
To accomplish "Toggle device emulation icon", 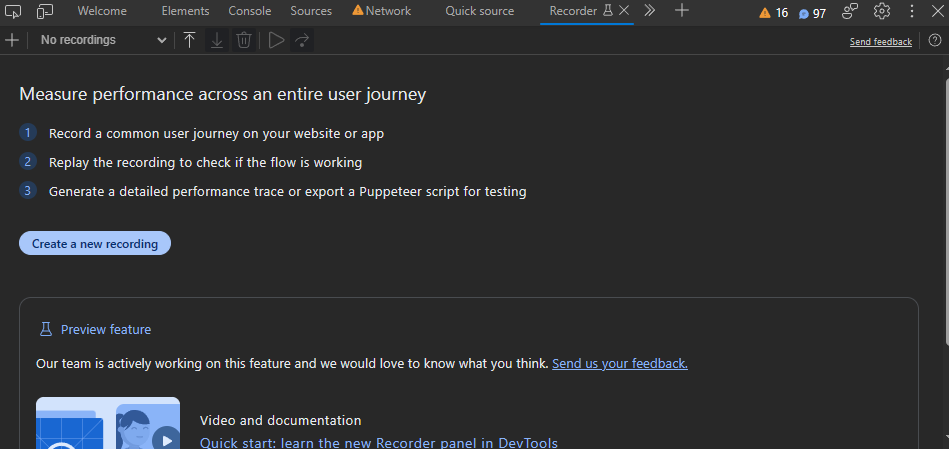I will click(45, 11).
